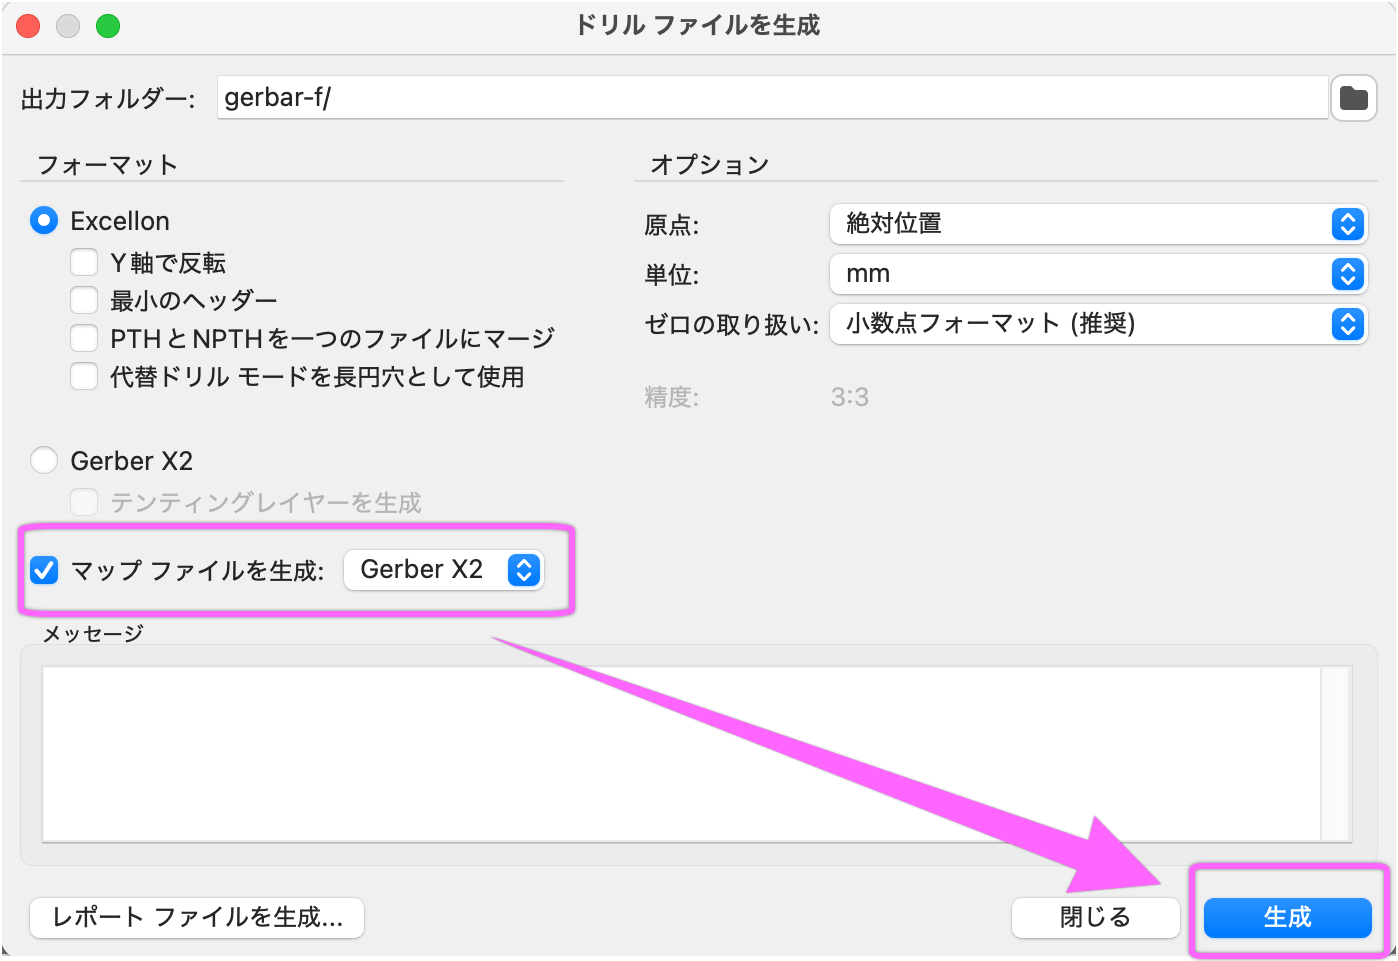Click the フォーマット section heading

[107, 165]
